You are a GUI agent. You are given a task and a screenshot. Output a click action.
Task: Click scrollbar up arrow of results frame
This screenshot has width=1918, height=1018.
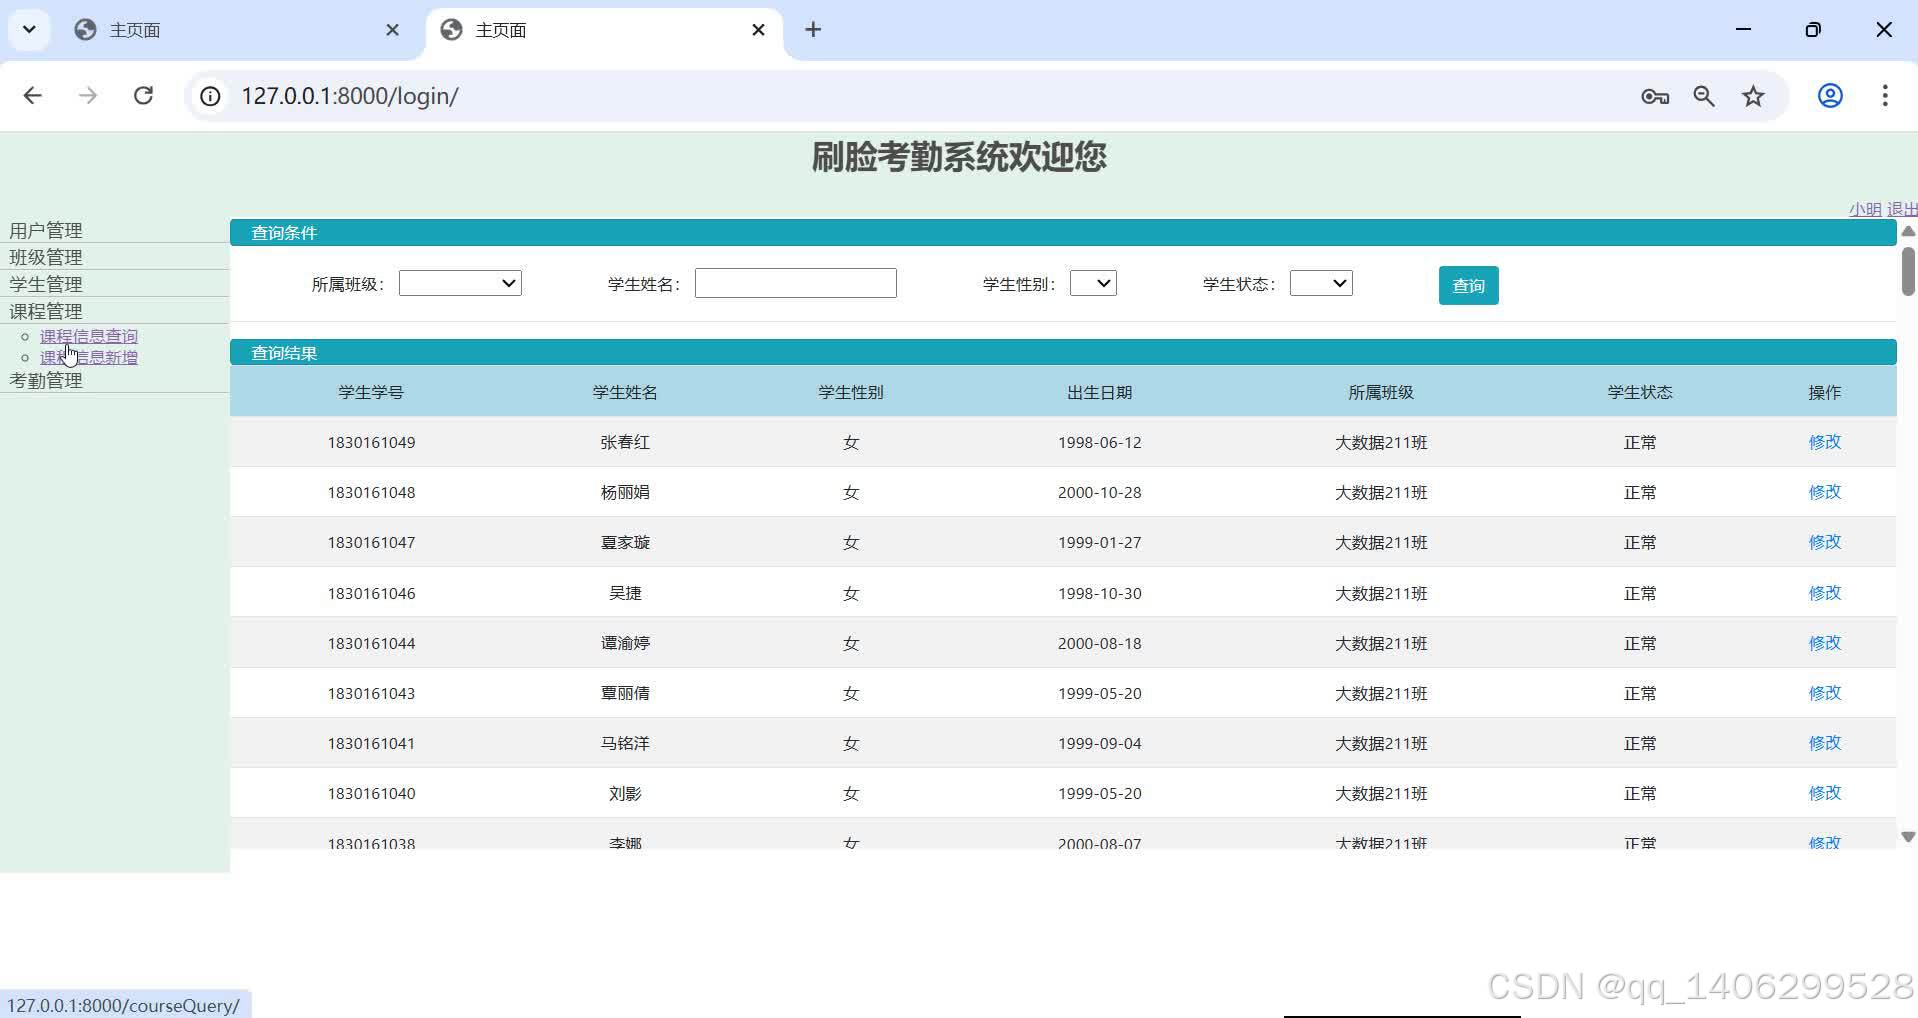point(1908,231)
